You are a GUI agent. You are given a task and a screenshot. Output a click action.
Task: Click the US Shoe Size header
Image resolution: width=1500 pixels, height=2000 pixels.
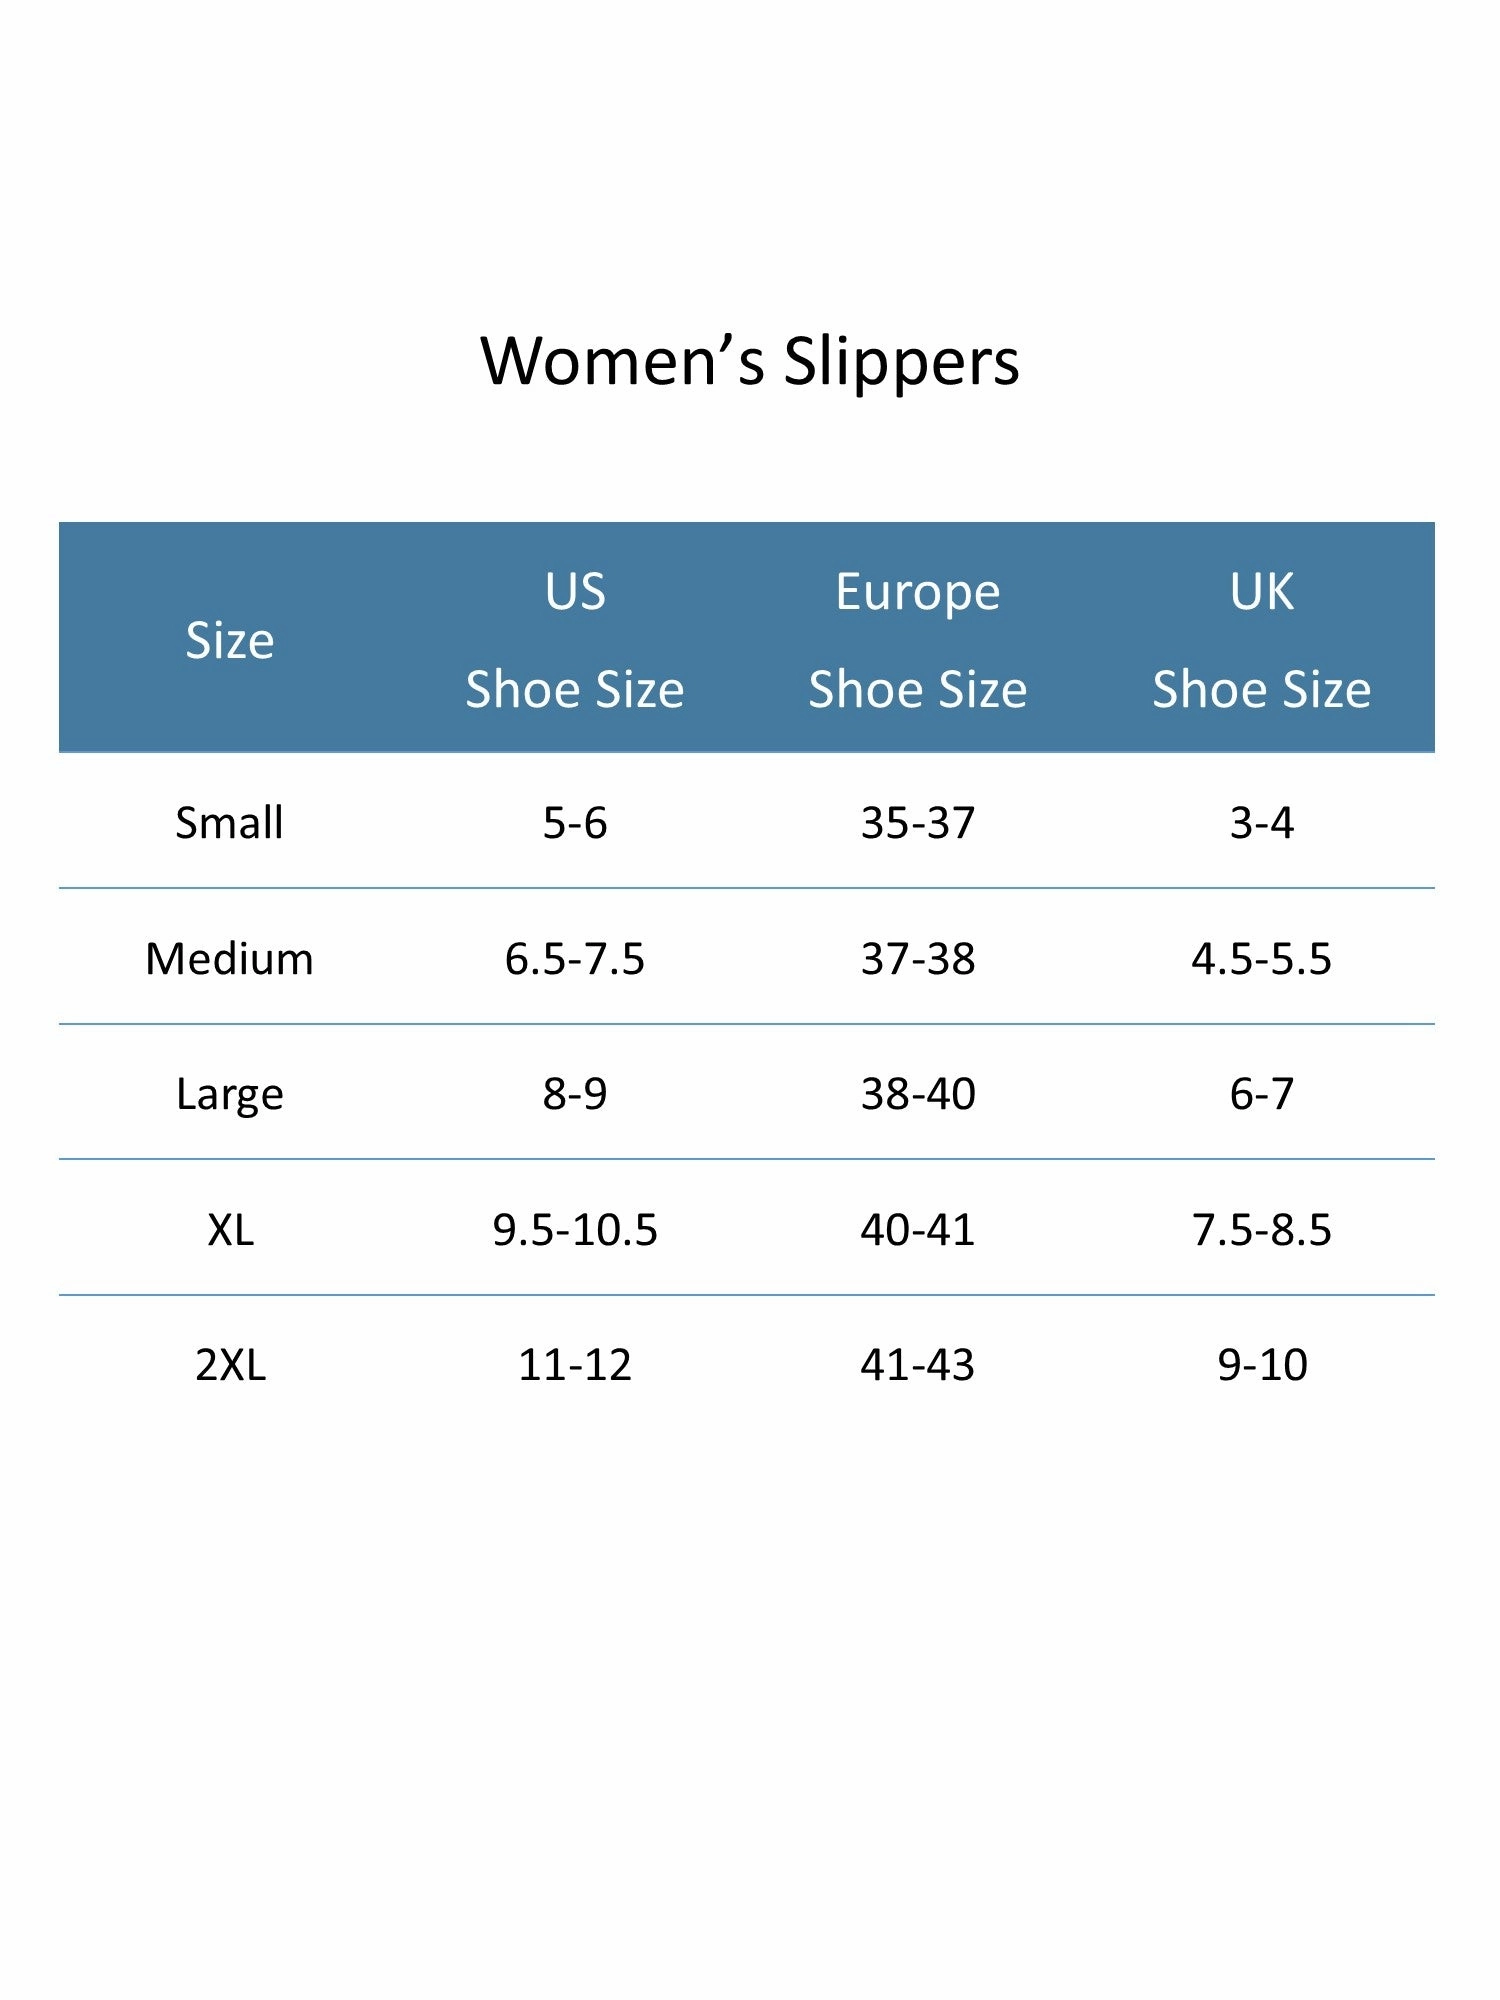coord(575,640)
